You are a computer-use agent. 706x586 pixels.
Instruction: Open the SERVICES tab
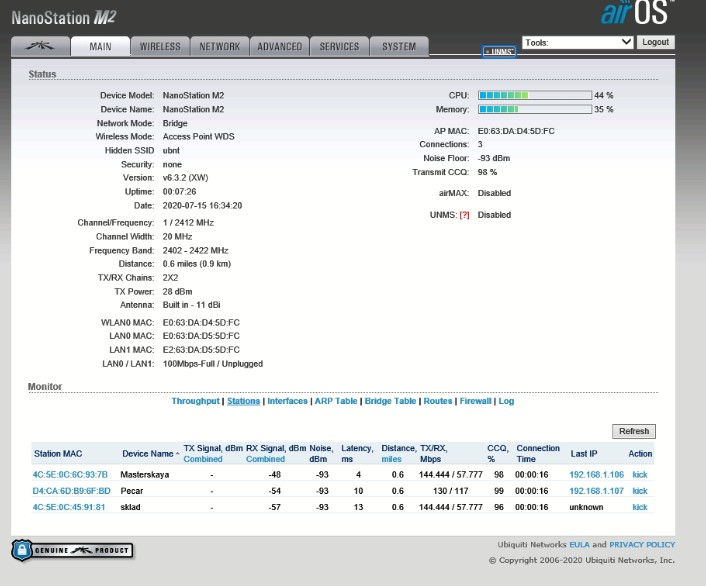pos(339,46)
